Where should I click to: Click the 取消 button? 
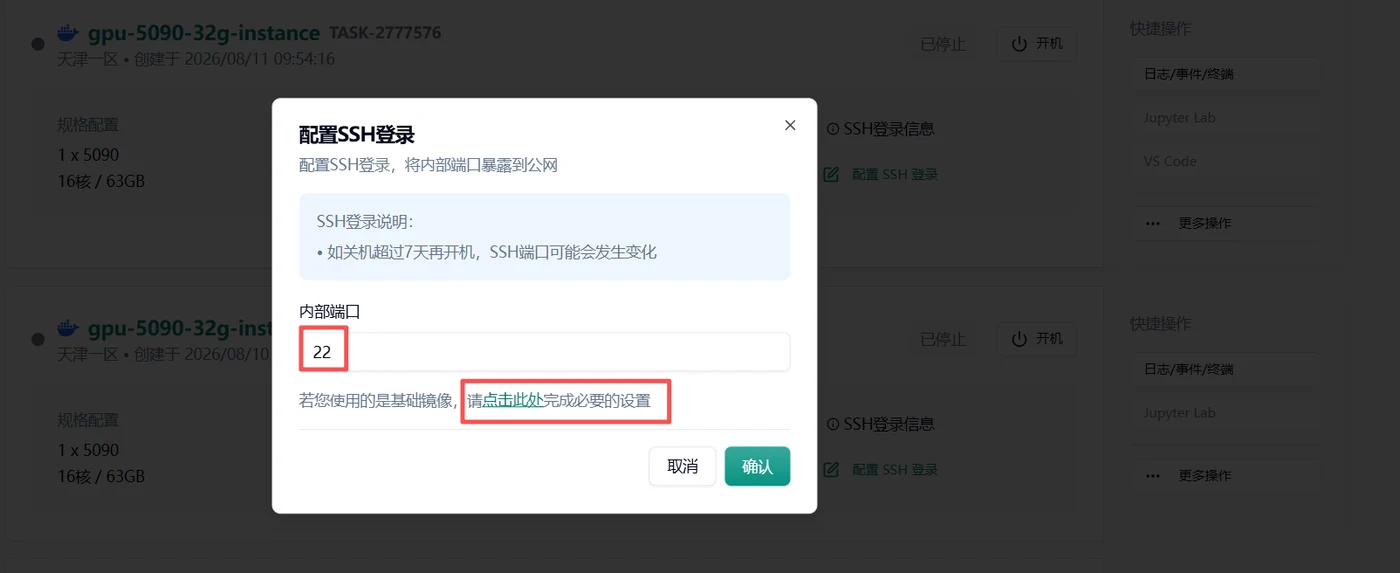(x=682, y=466)
